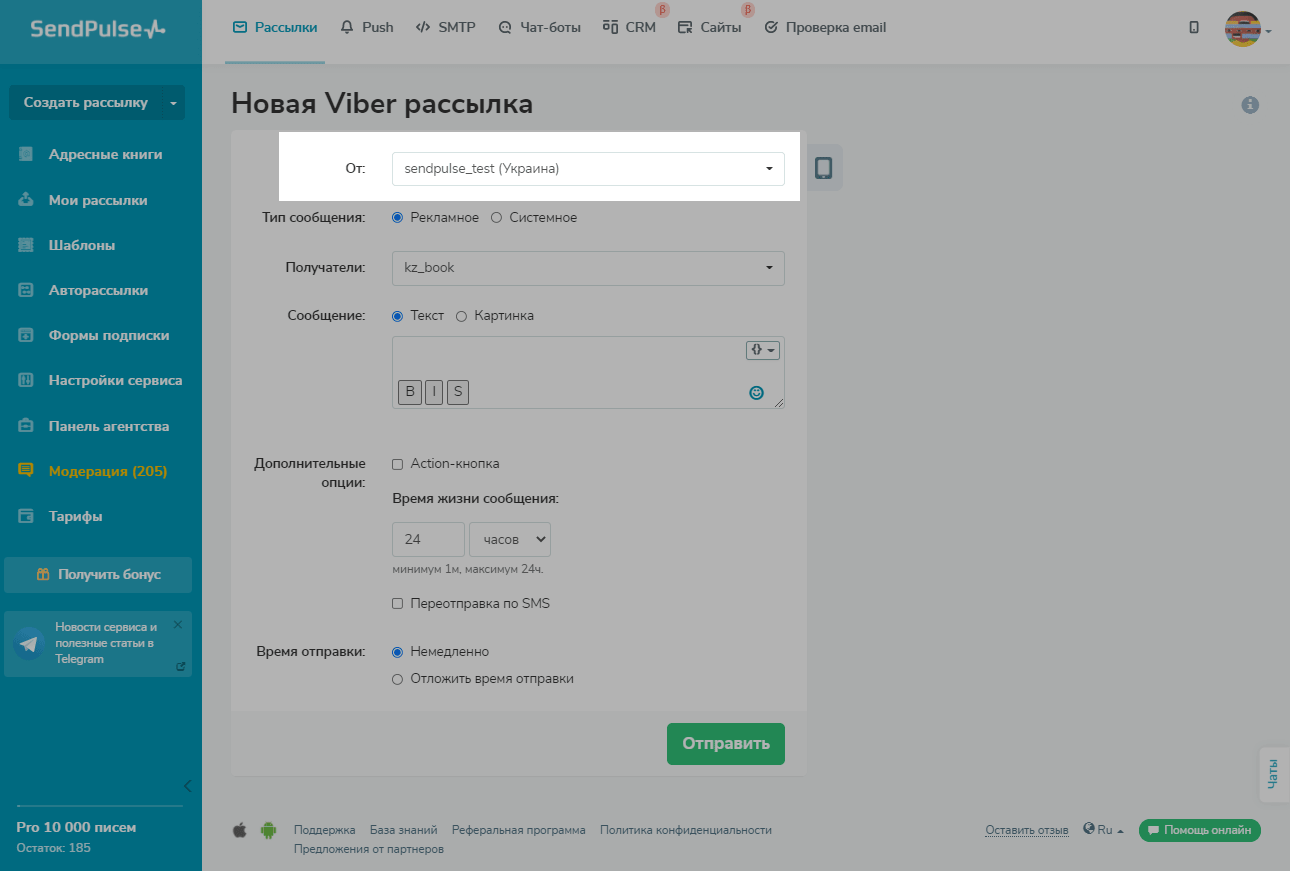Click the Панель агентства sidebar icon
The image size is (1290, 871).
click(26, 426)
